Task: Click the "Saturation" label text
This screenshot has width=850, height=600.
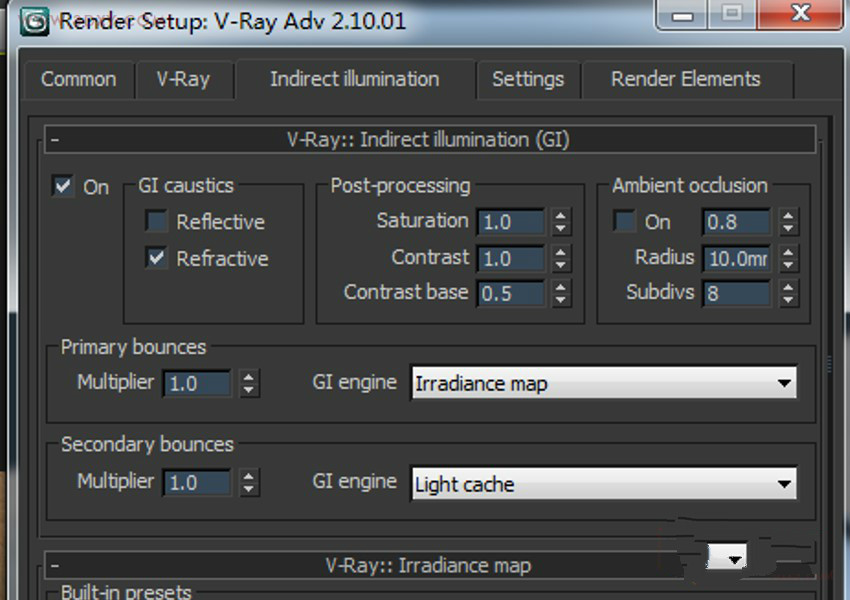Action: (423, 221)
